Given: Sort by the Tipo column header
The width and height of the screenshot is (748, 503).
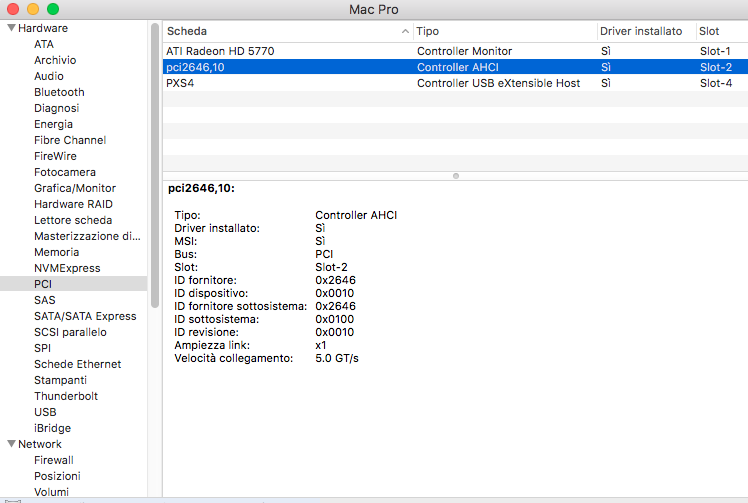Looking at the screenshot, I should point(505,31).
